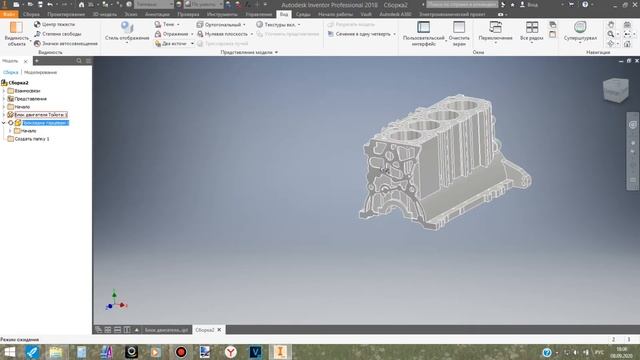The height and width of the screenshot is (360, 640).
Task: Expand the Блок двигателя Тойота component
Action: [4, 115]
